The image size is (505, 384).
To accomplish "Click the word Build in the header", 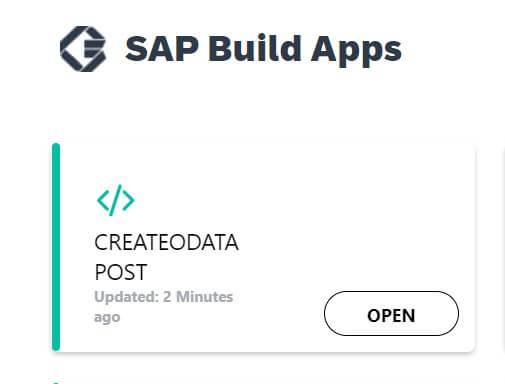I will pos(255,48).
